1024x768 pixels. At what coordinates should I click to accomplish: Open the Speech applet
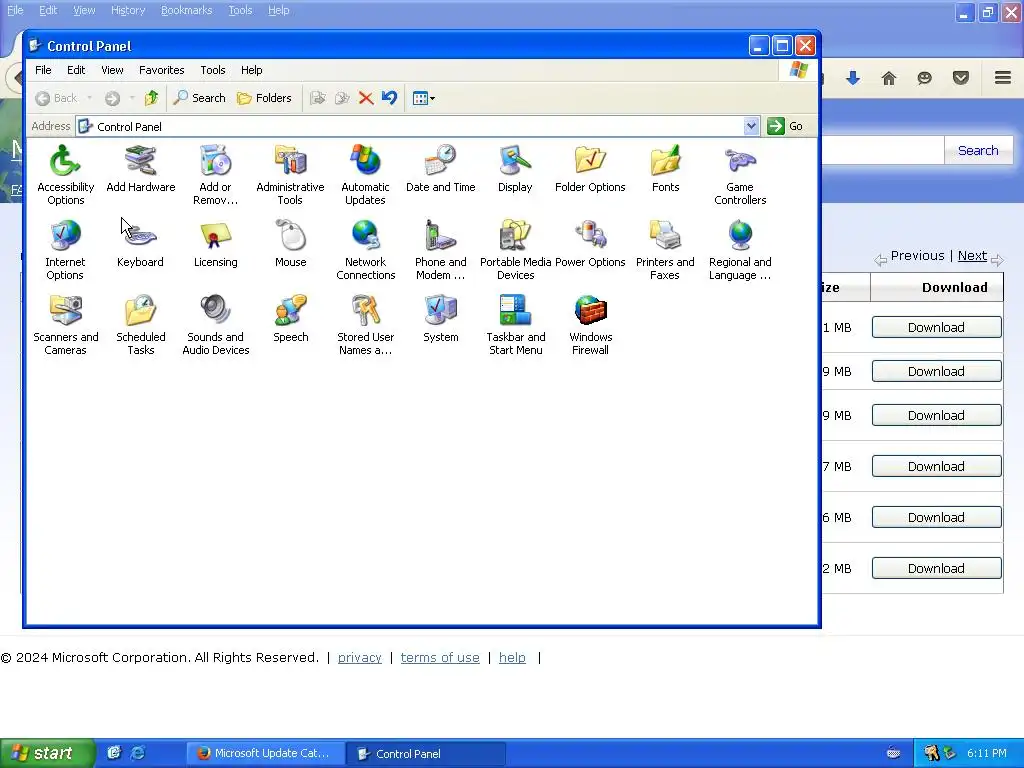tap(290, 319)
